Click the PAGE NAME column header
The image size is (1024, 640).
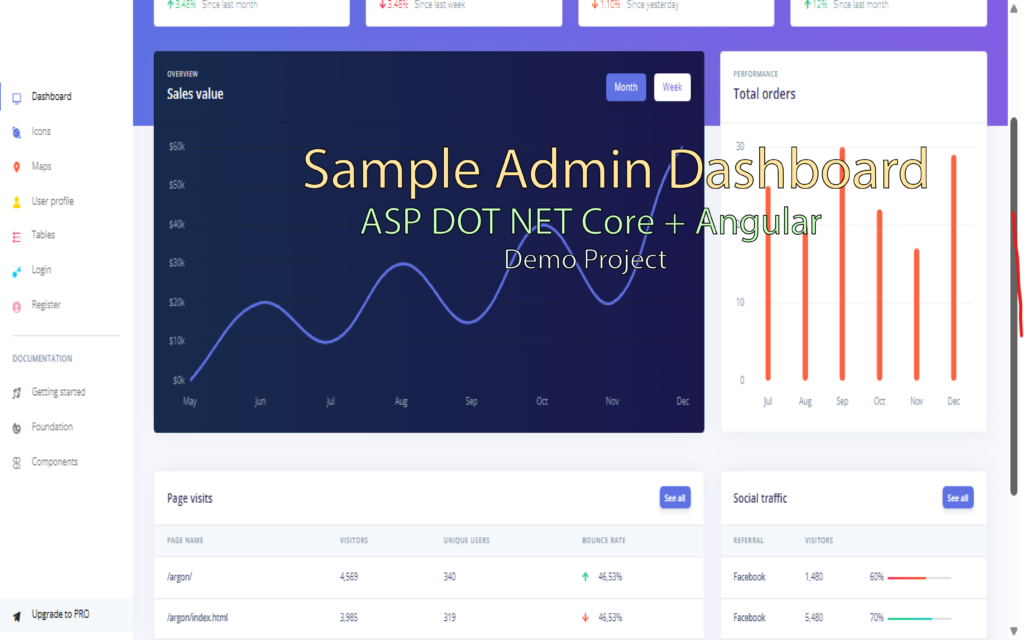185,540
